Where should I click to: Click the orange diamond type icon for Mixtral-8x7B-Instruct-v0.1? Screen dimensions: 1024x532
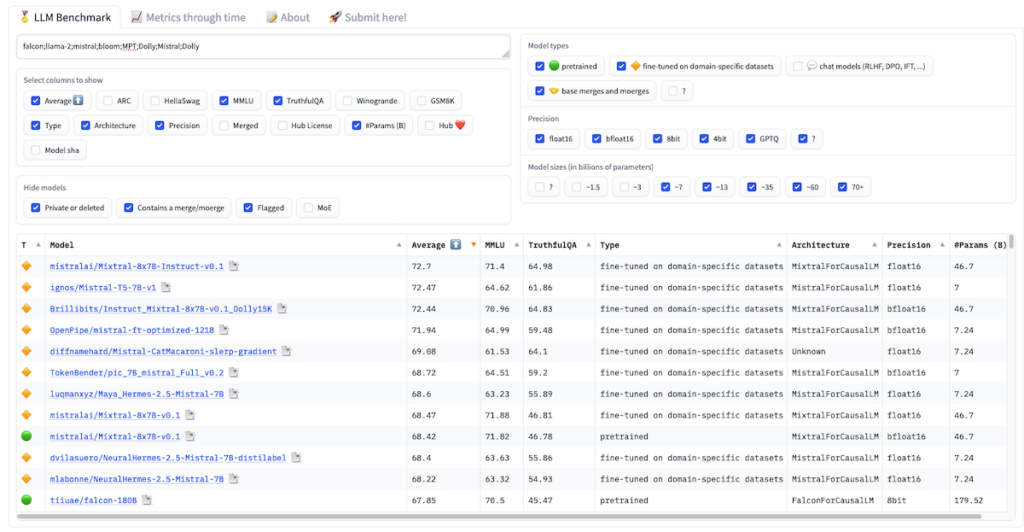pyautogui.click(x=26, y=266)
